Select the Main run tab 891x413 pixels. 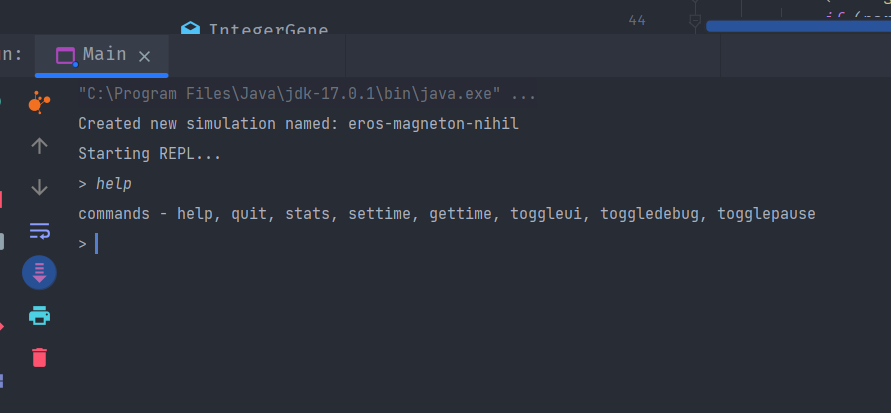(102, 55)
